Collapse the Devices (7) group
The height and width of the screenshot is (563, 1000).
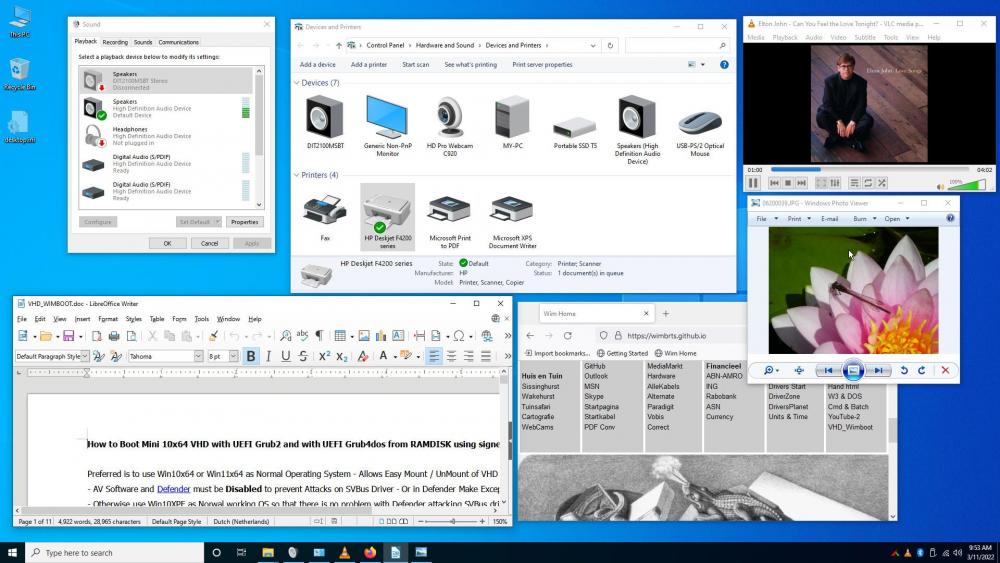pyautogui.click(x=297, y=83)
